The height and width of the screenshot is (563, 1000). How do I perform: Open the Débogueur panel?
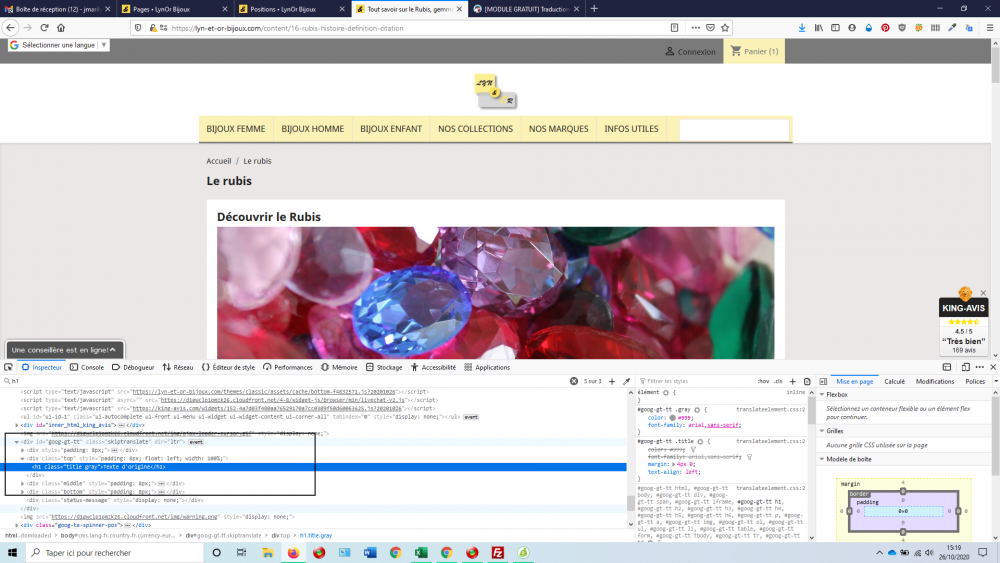(x=133, y=367)
